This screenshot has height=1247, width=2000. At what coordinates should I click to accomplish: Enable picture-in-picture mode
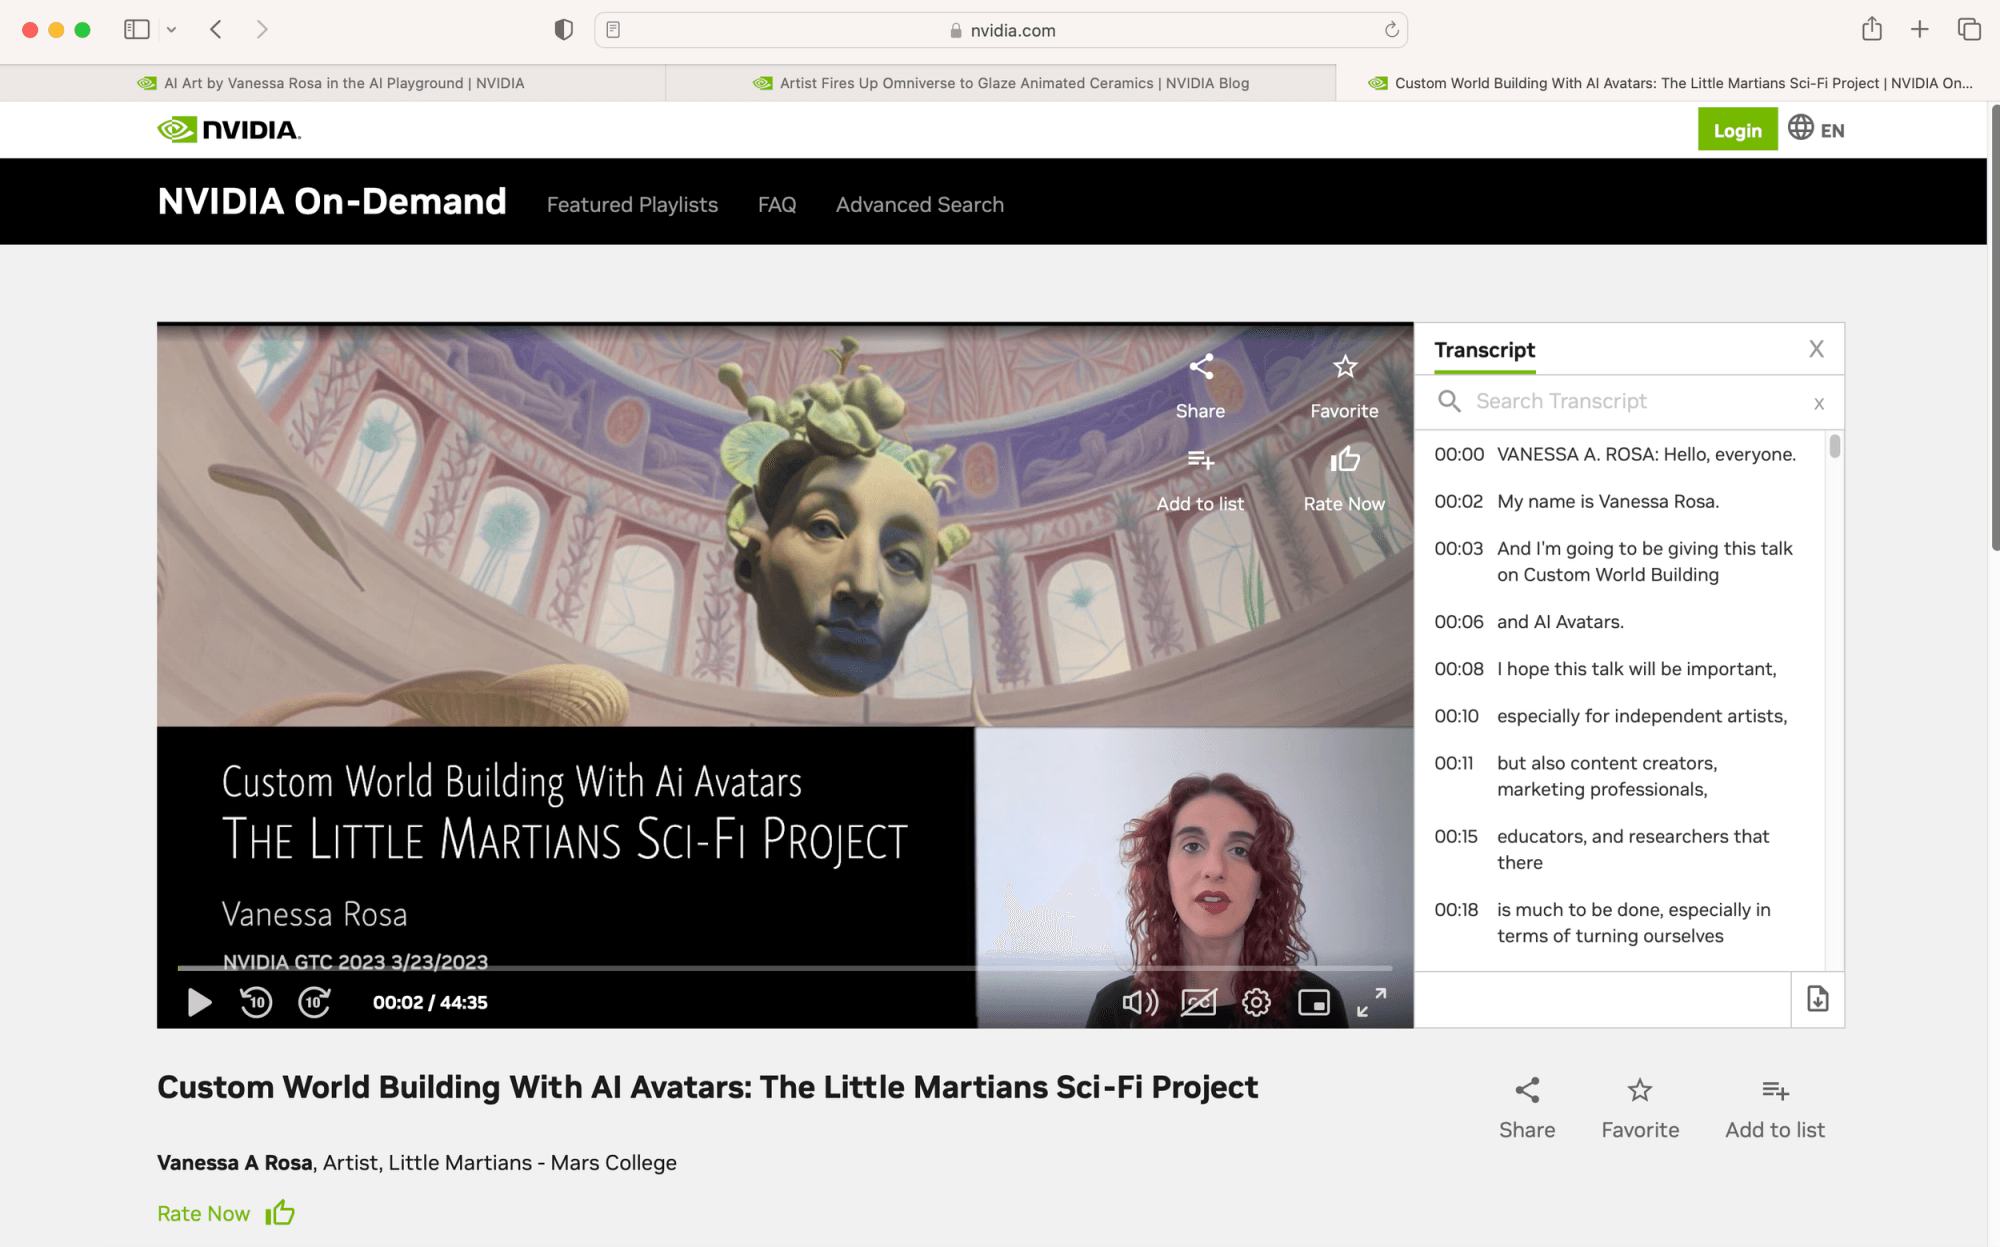pyautogui.click(x=1314, y=1002)
